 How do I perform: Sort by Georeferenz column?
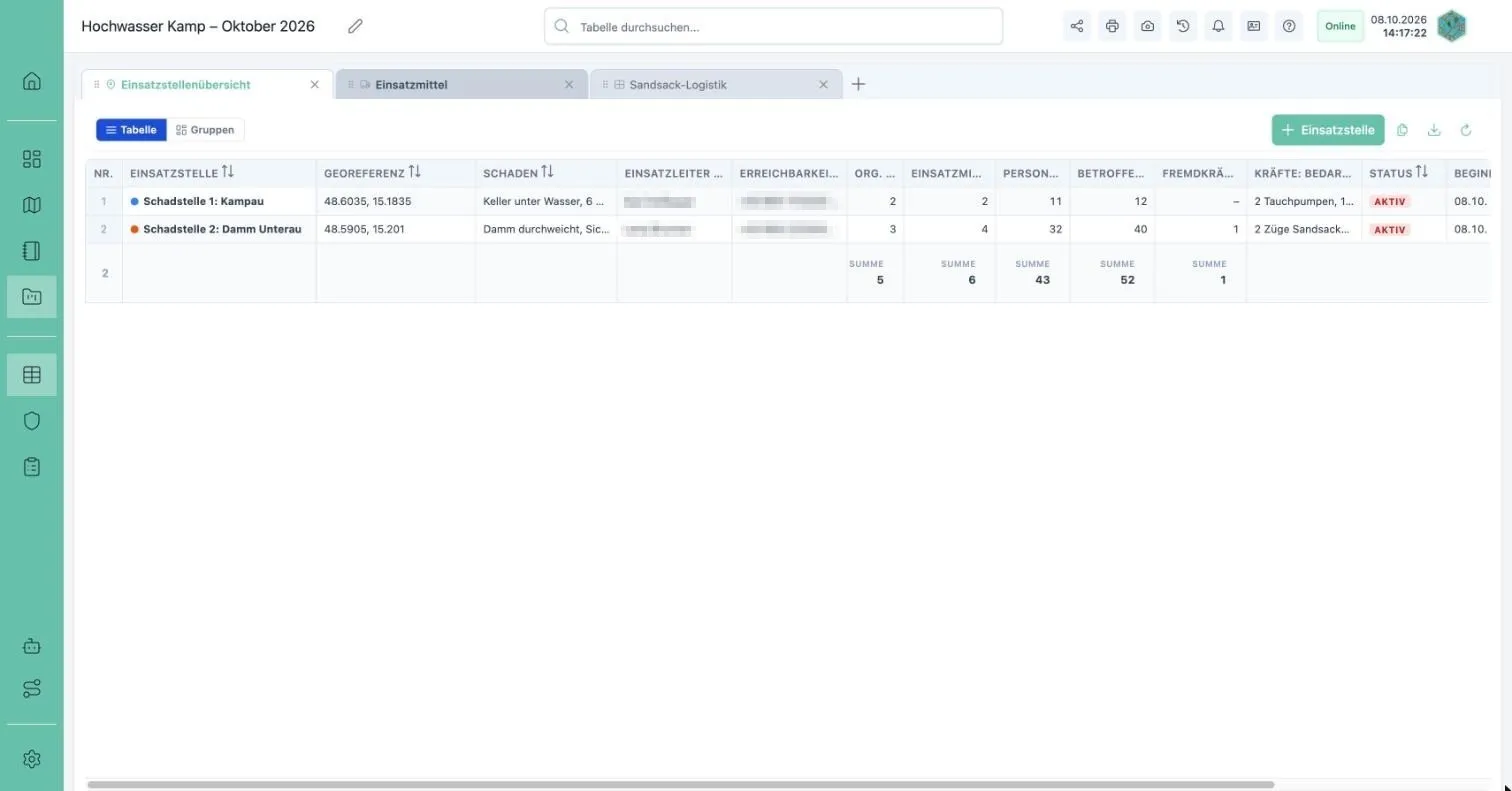(415, 173)
